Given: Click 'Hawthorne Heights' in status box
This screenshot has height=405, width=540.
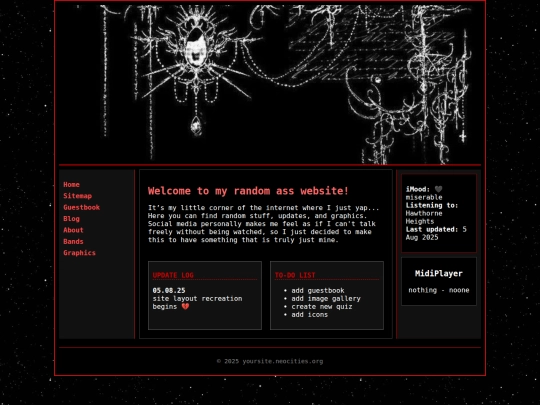Looking at the screenshot, I should pyautogui.click(x=424, y=217).
